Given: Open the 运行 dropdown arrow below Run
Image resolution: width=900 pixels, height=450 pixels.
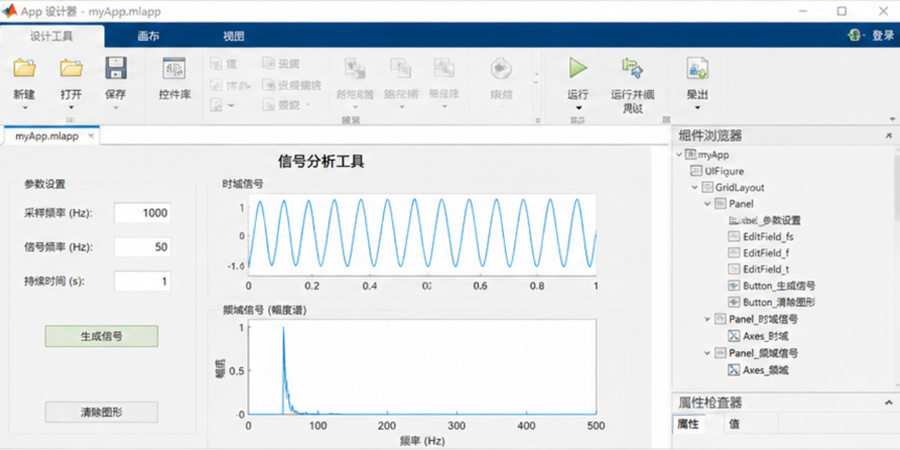Looking at the screenshot, I should 578,108.
